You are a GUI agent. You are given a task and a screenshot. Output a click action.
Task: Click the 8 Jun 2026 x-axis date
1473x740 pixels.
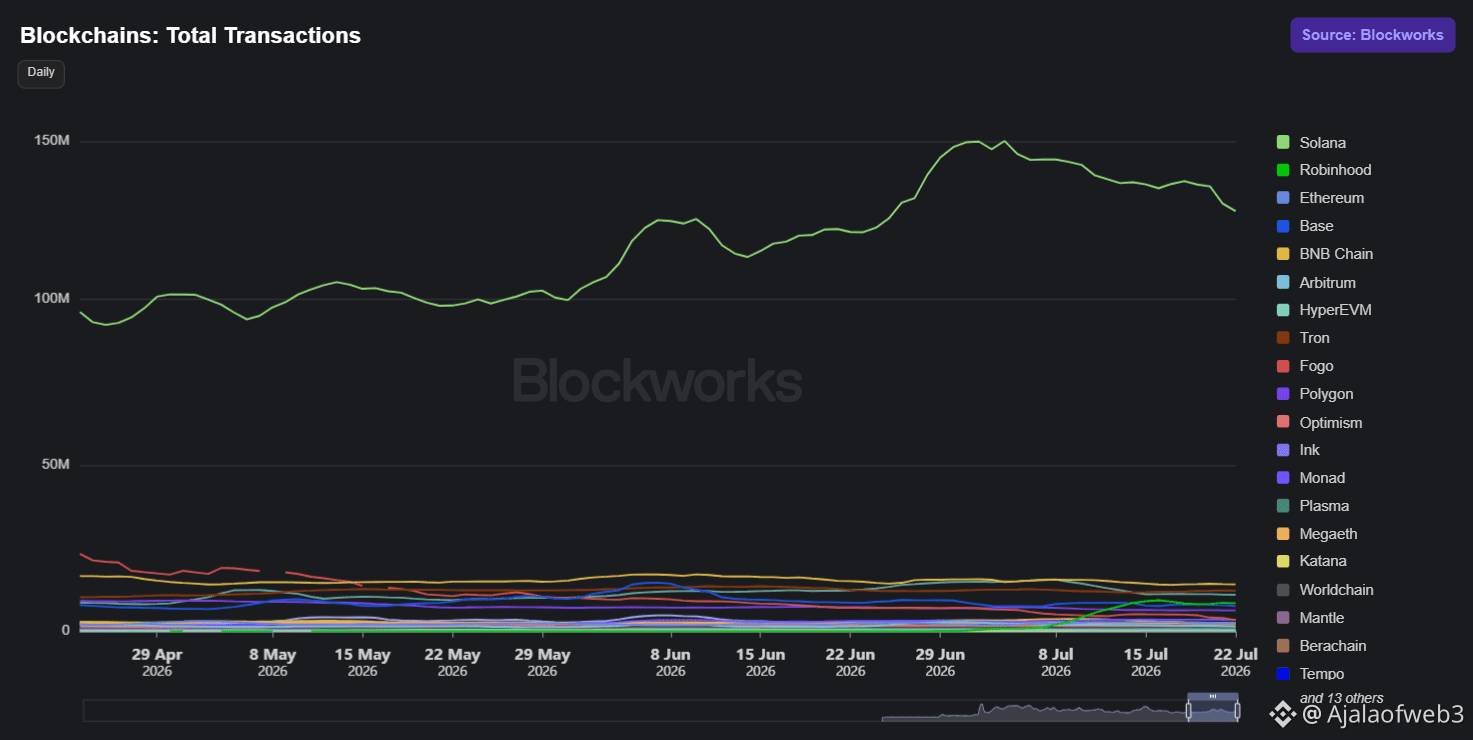pos(670,663)
